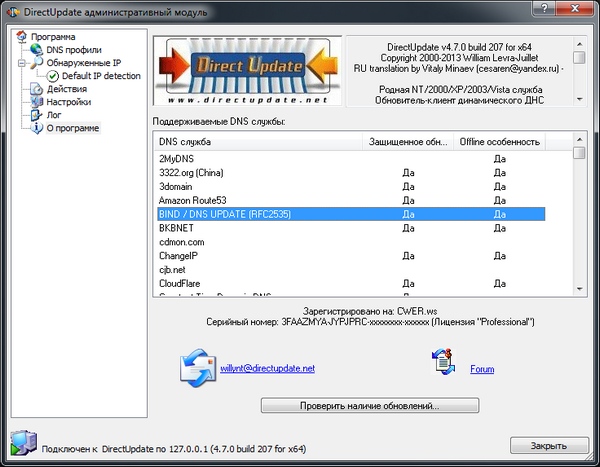Select the CloudFlare row
The height and width of the screenshot is (467, 600).
point(351,283)
